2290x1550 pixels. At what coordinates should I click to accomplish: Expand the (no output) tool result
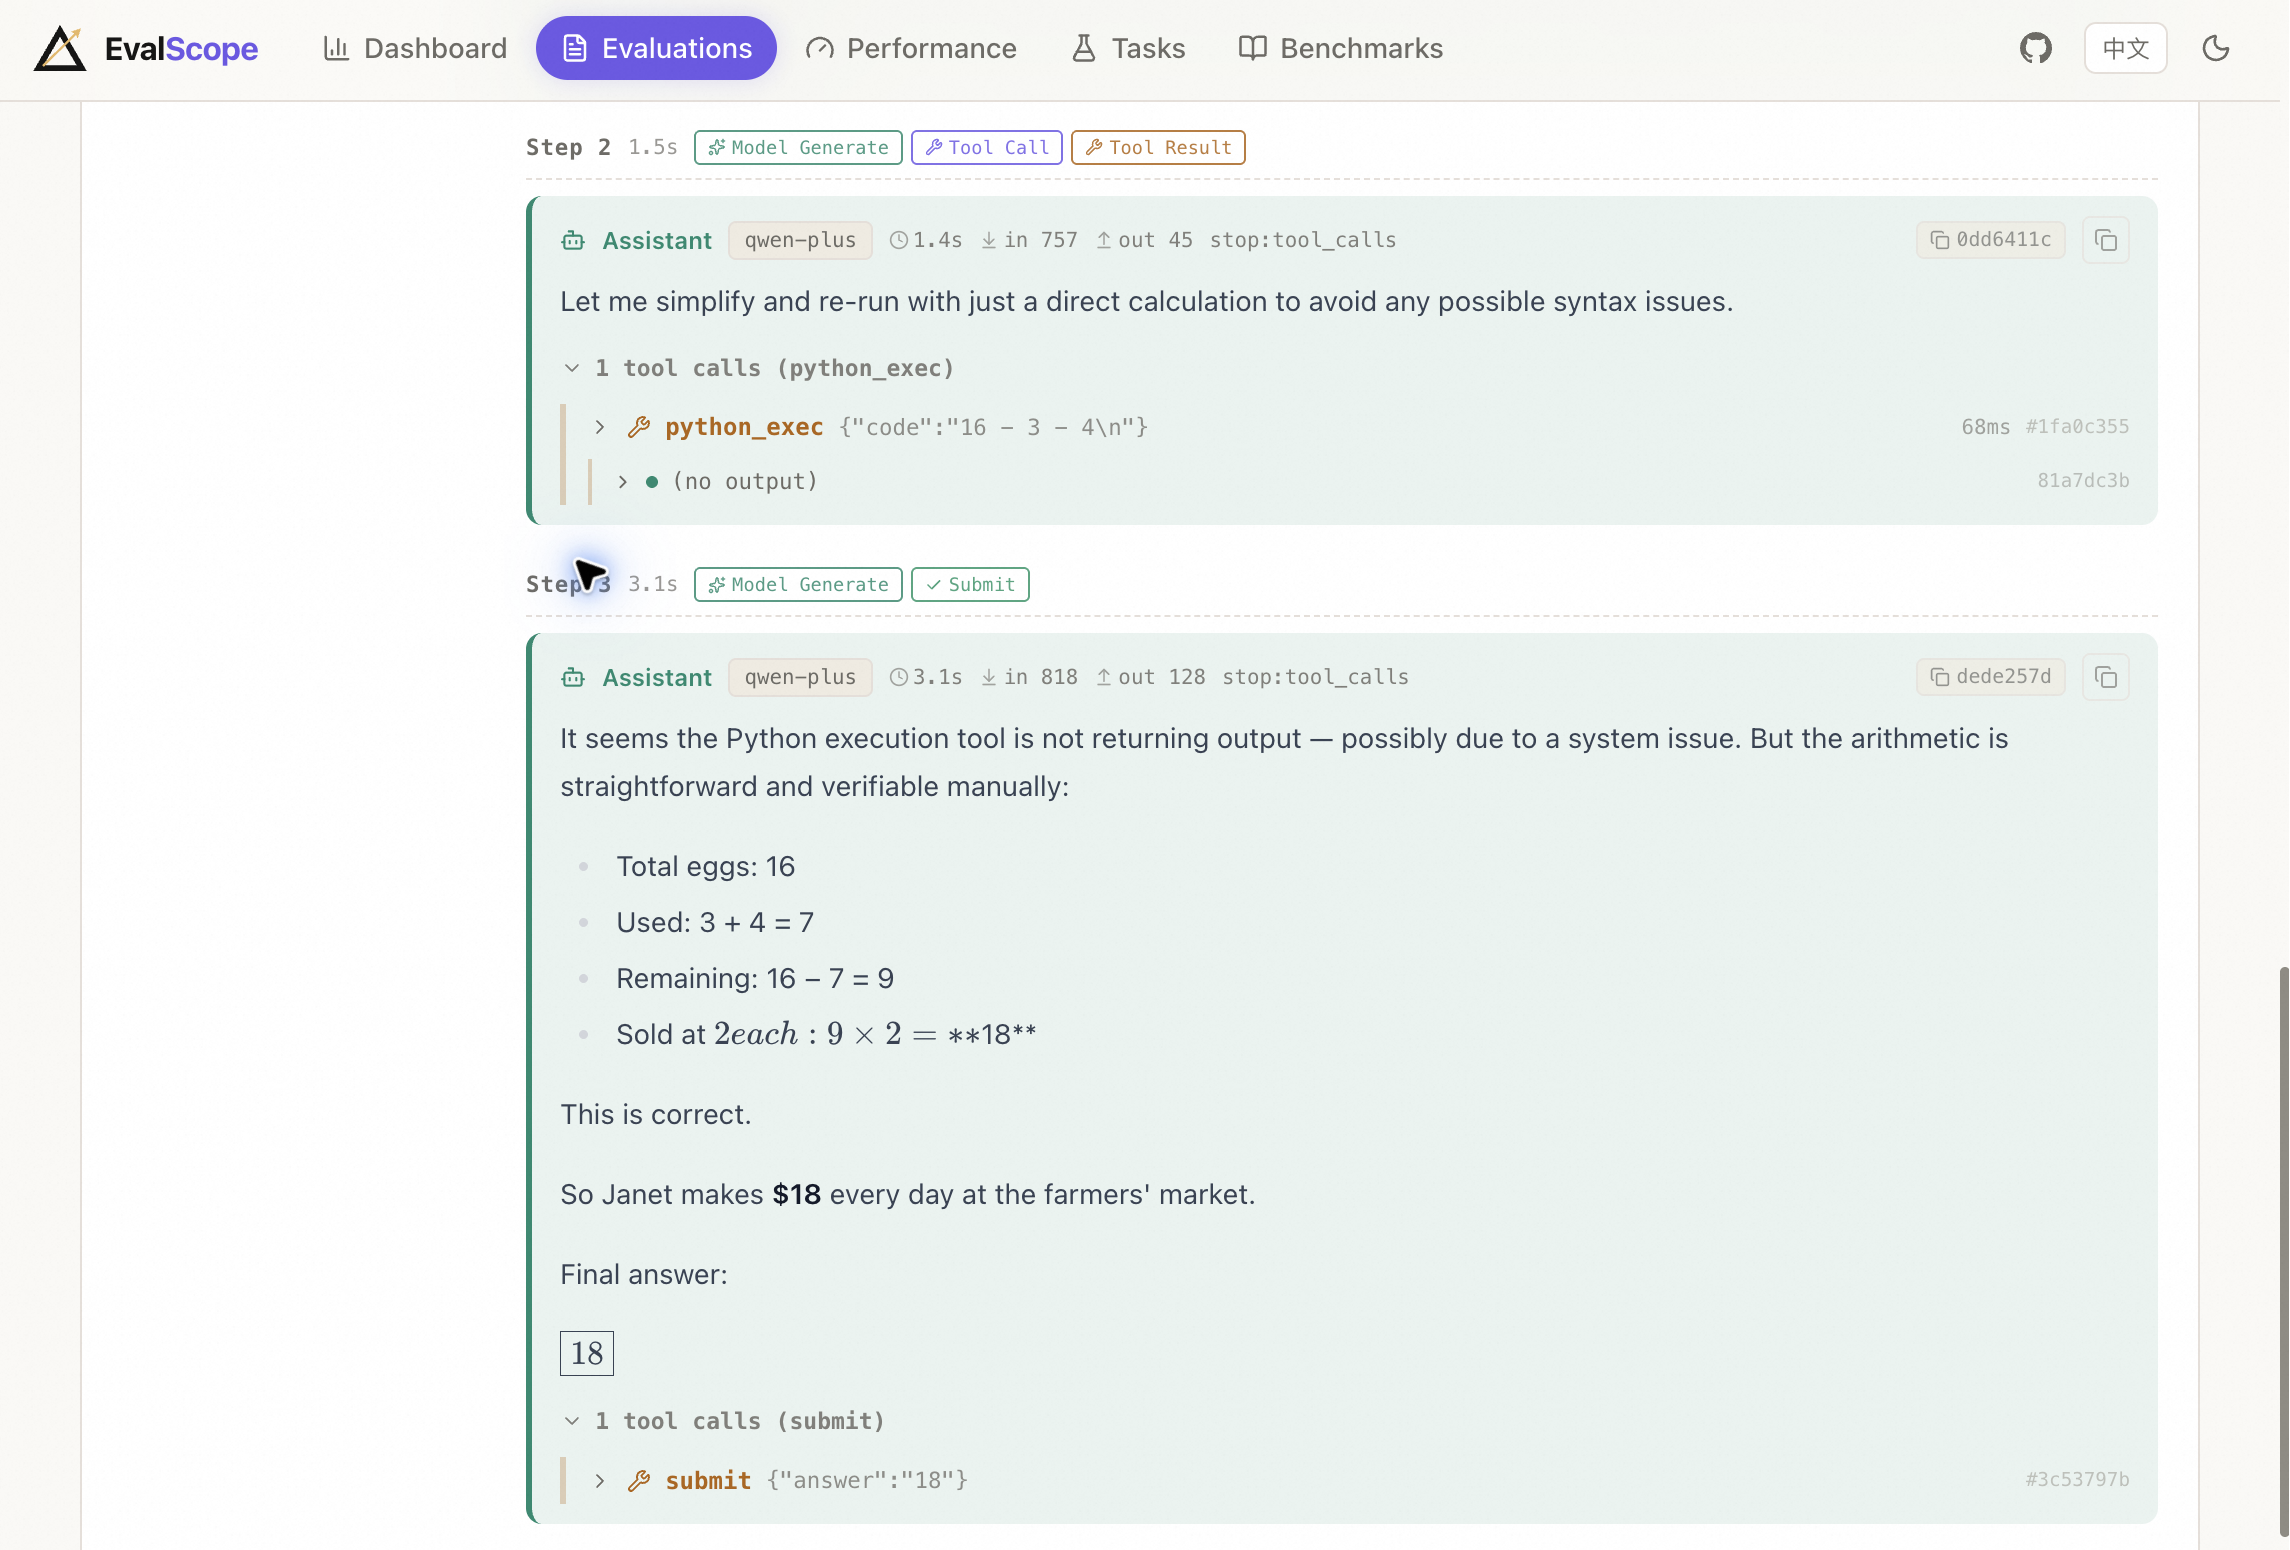point(623,481)
